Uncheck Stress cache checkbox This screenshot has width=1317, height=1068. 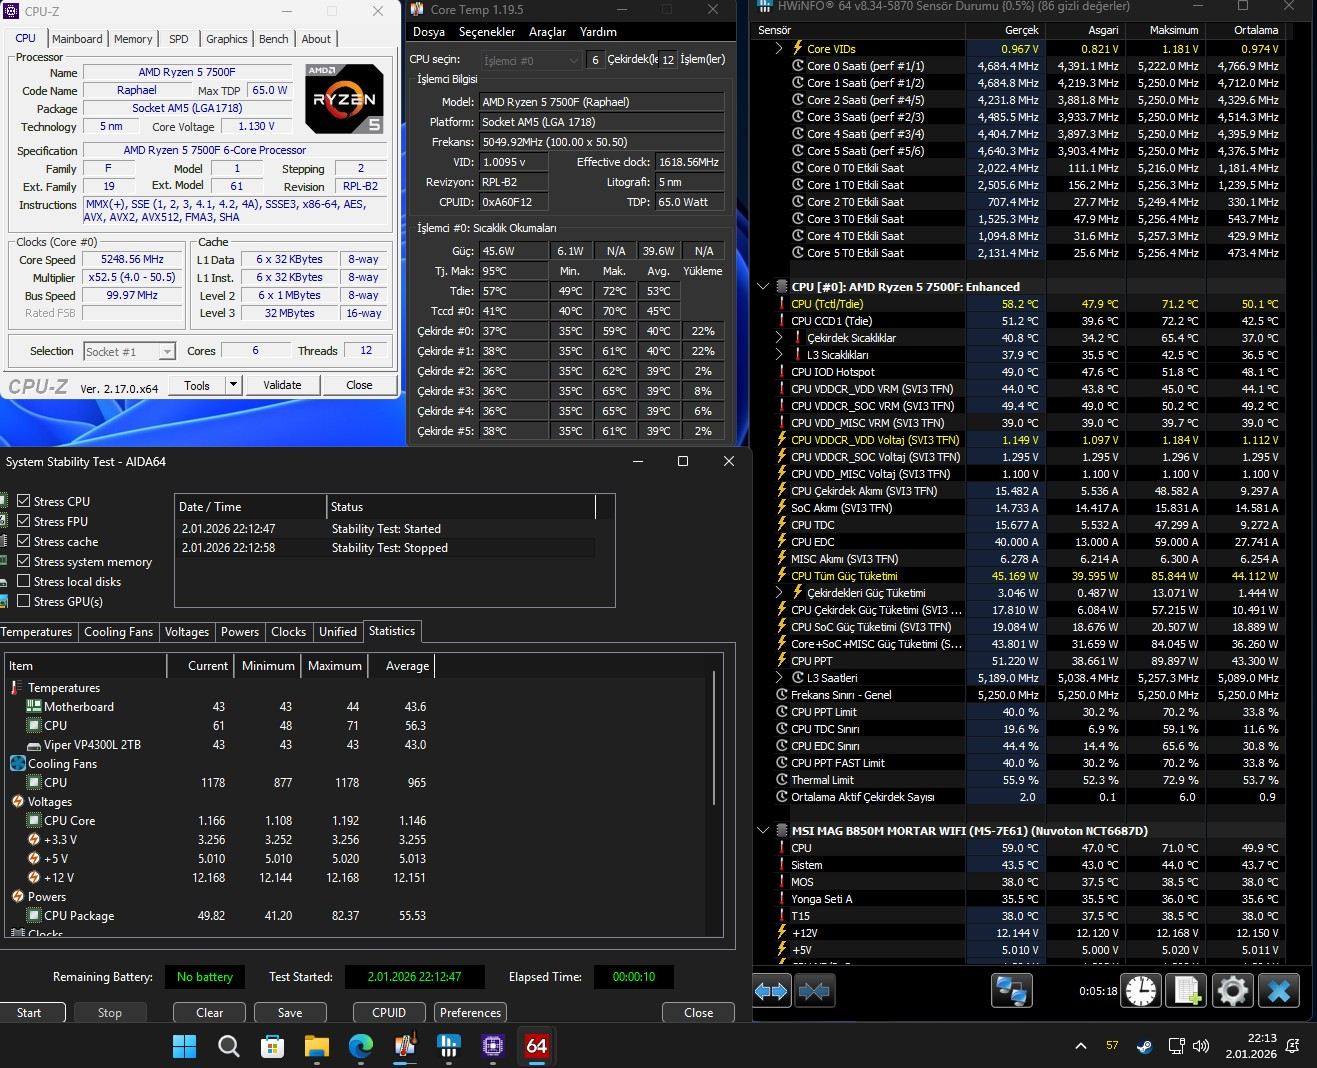(24, 541)
